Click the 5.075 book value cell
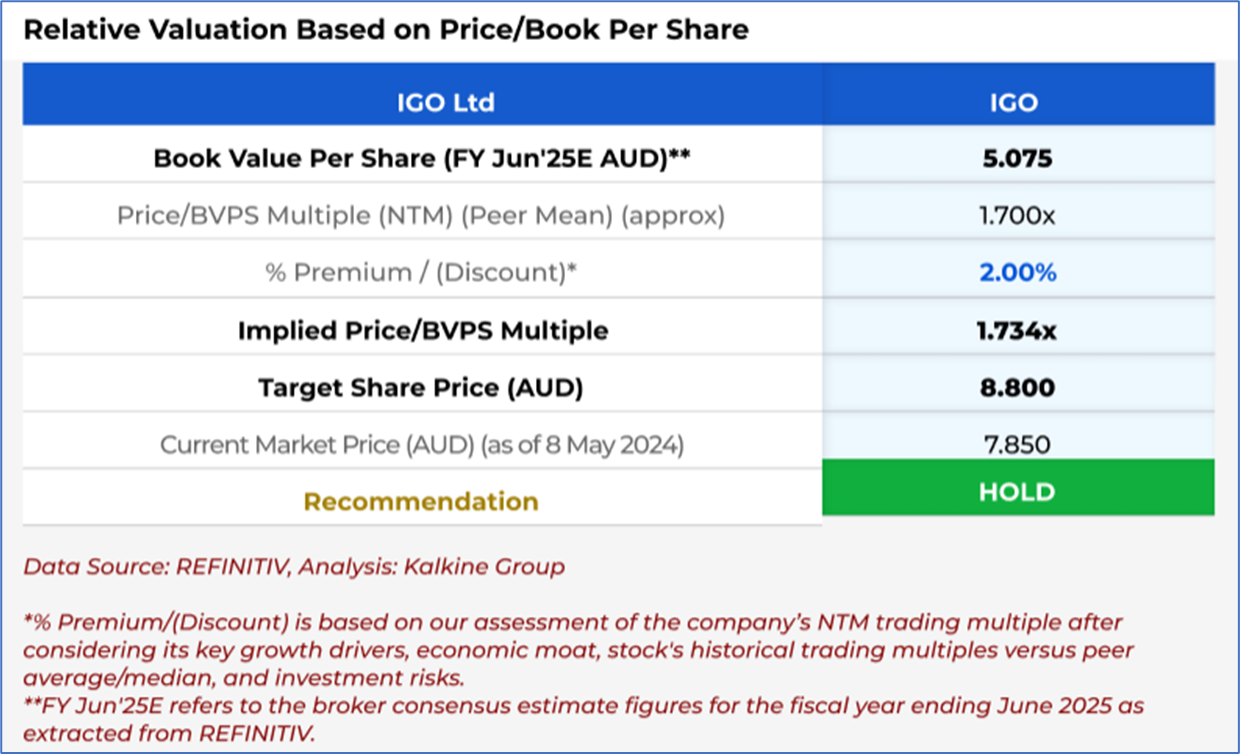 [x=1016, y=158]
